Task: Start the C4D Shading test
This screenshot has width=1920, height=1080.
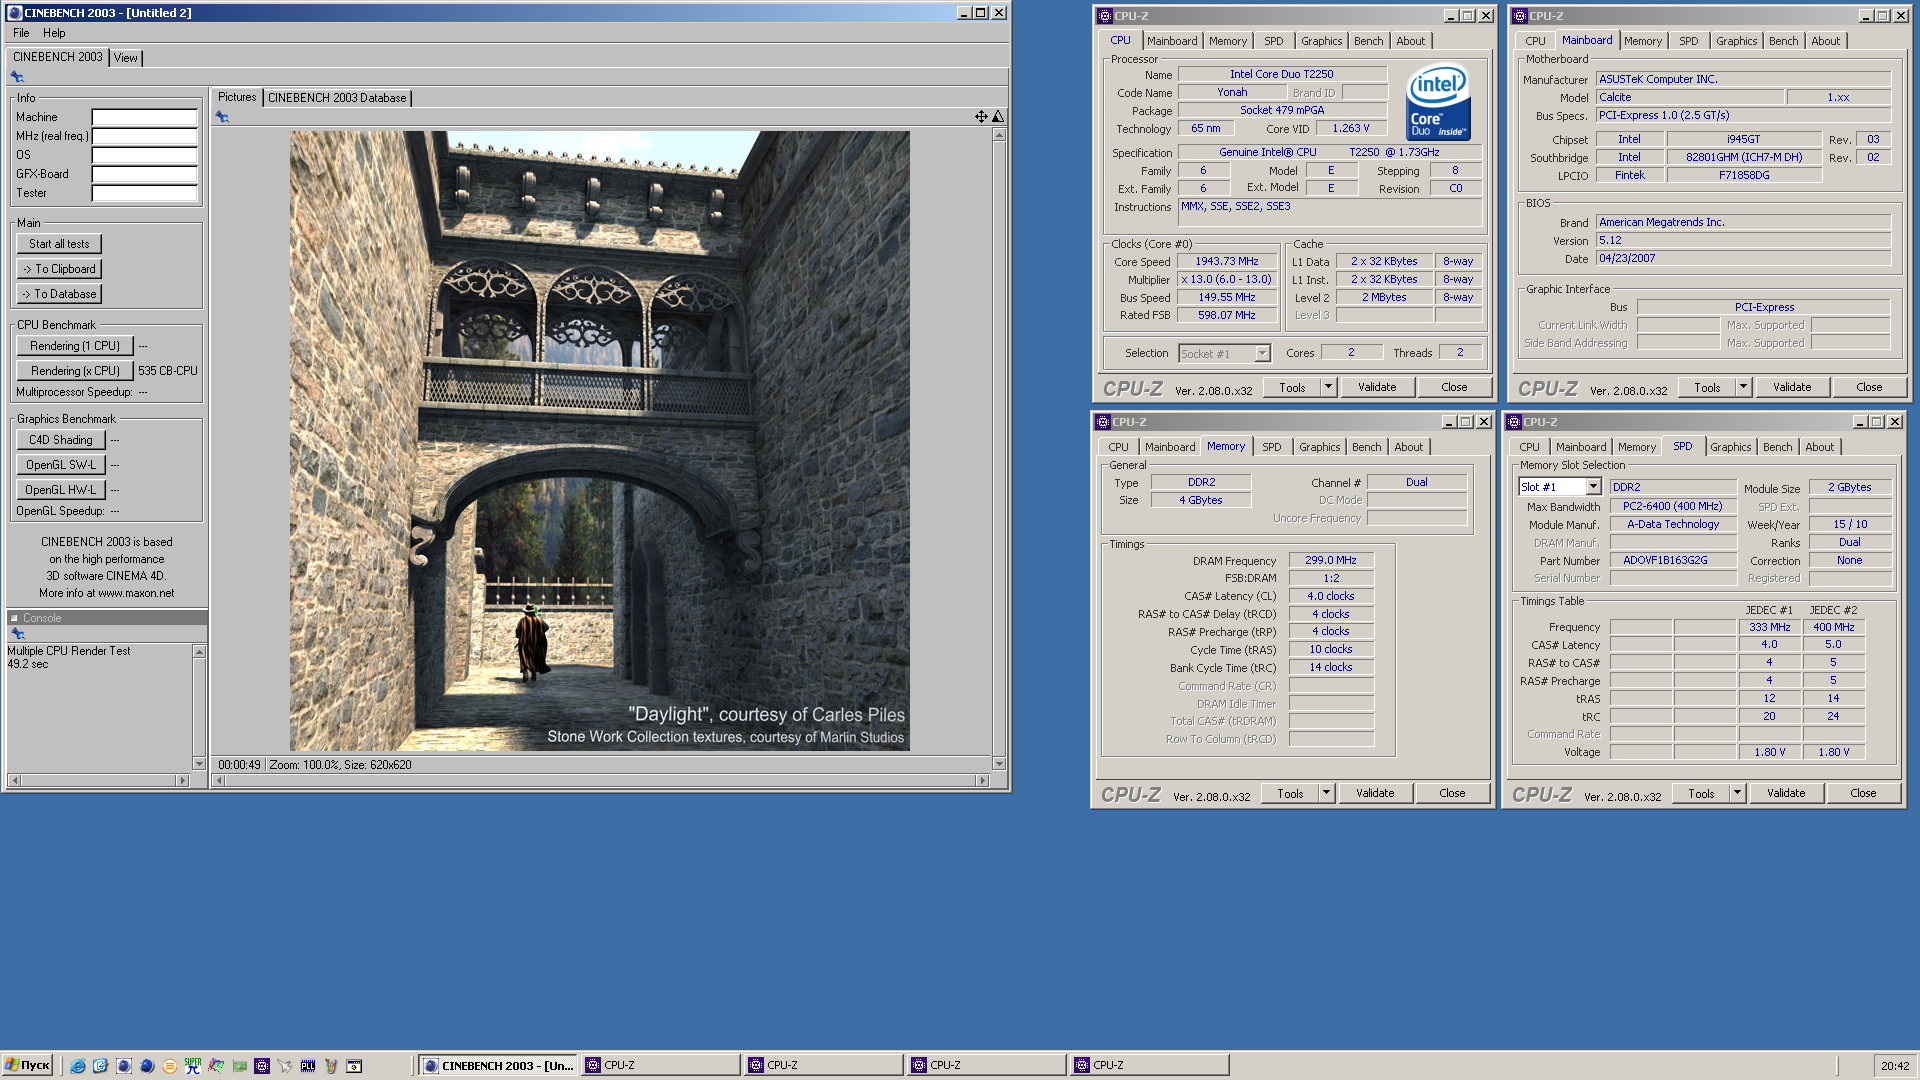Action: pyautogui.click(x=61, y=440)
